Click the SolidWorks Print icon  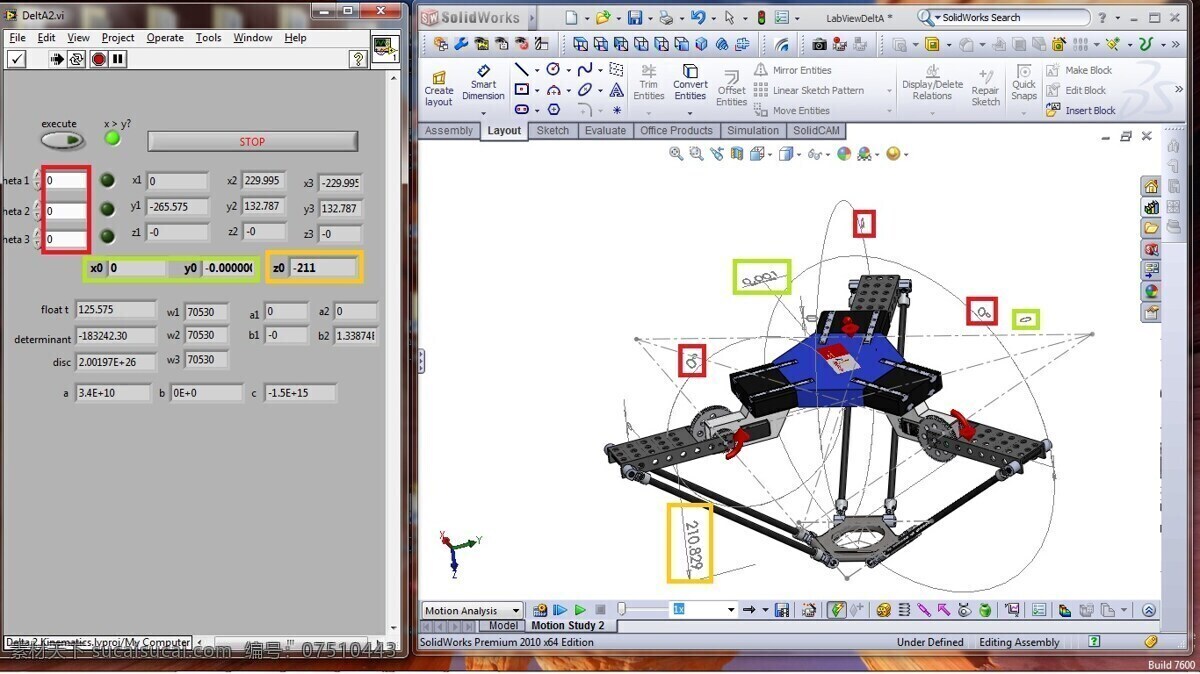(665, 18)
